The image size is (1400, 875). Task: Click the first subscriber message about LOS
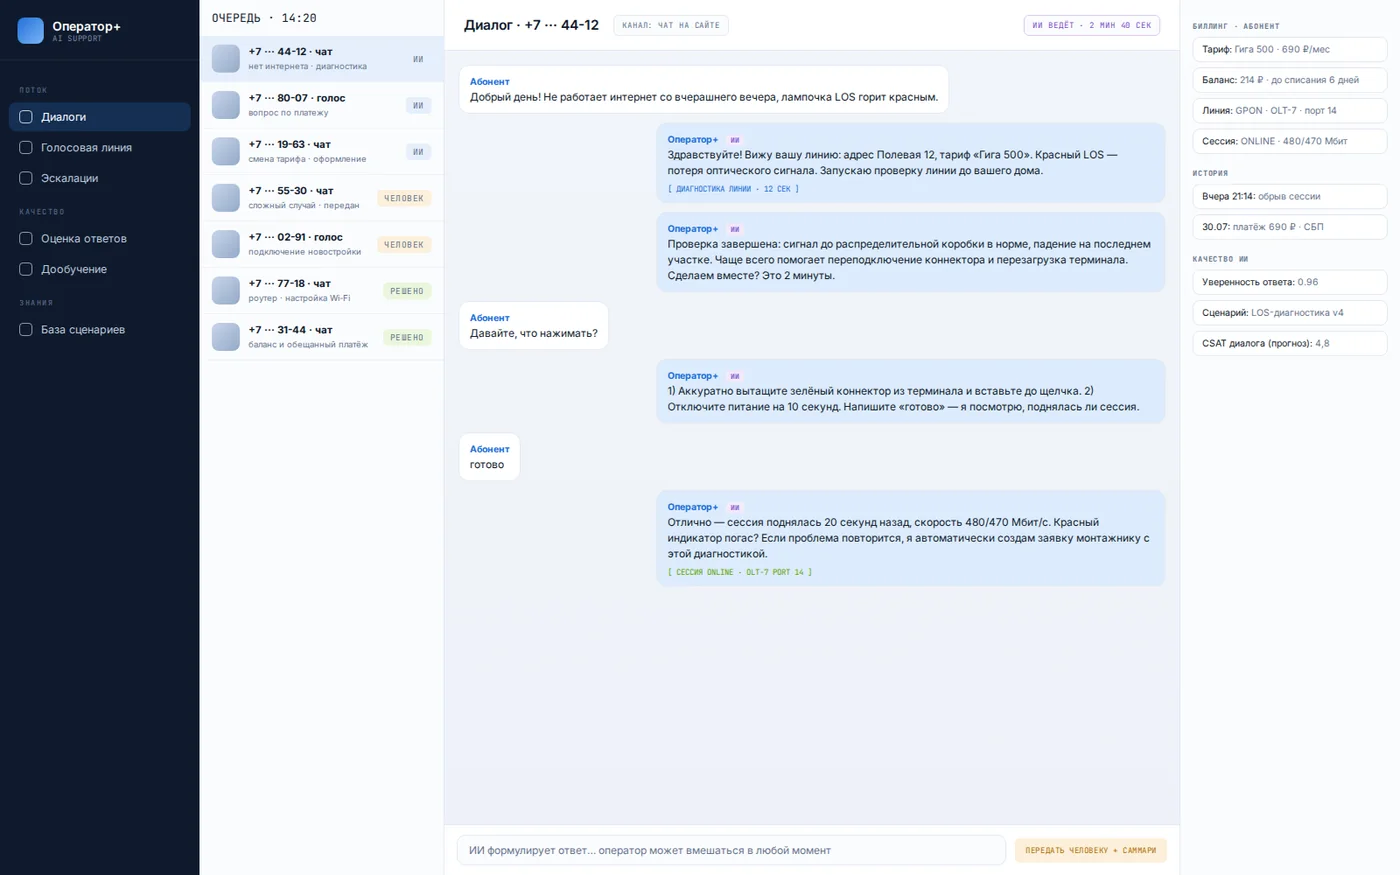click(704, 90)
